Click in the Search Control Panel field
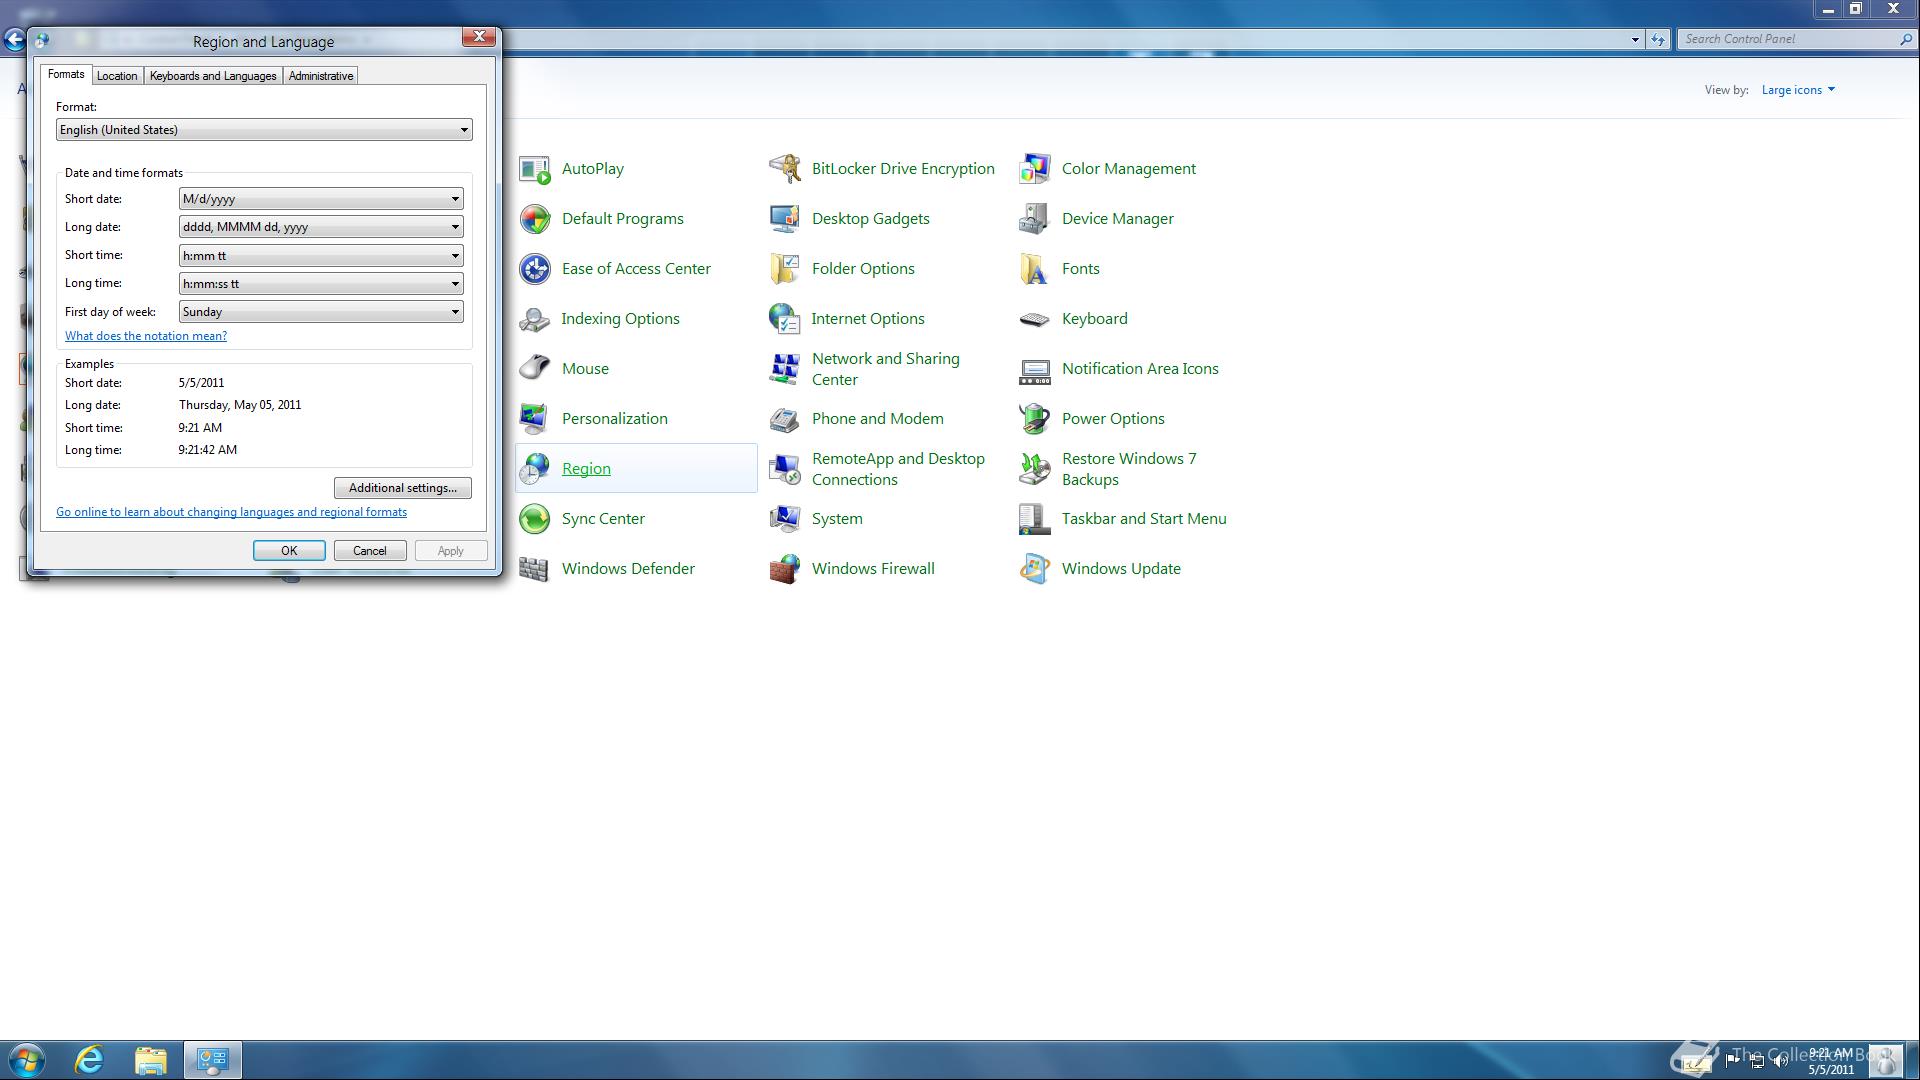This screenshot has width=1920, height=1080. 1788,39
